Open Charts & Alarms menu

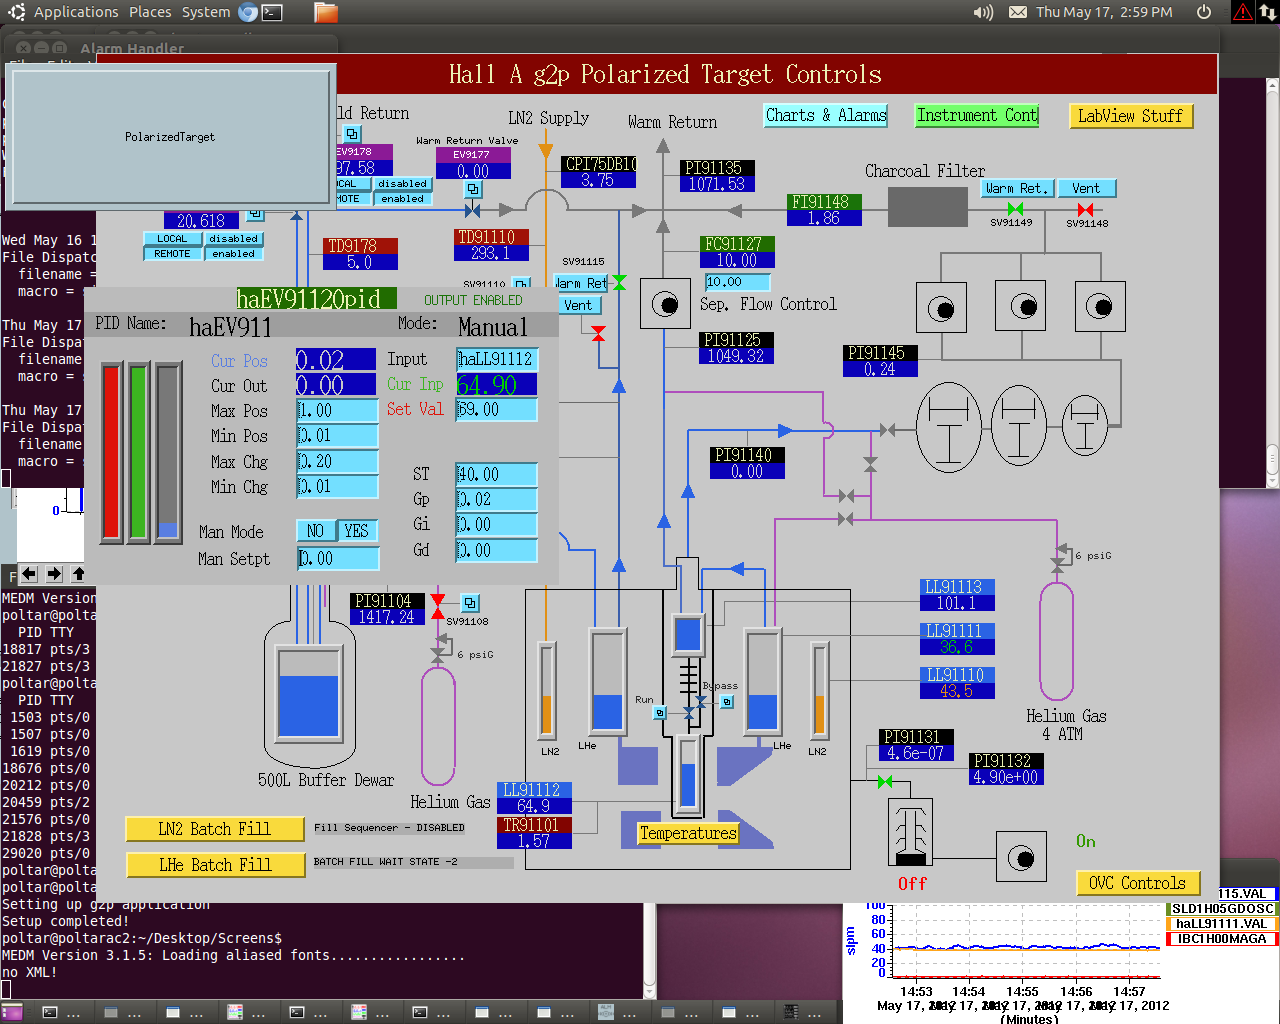826,115
